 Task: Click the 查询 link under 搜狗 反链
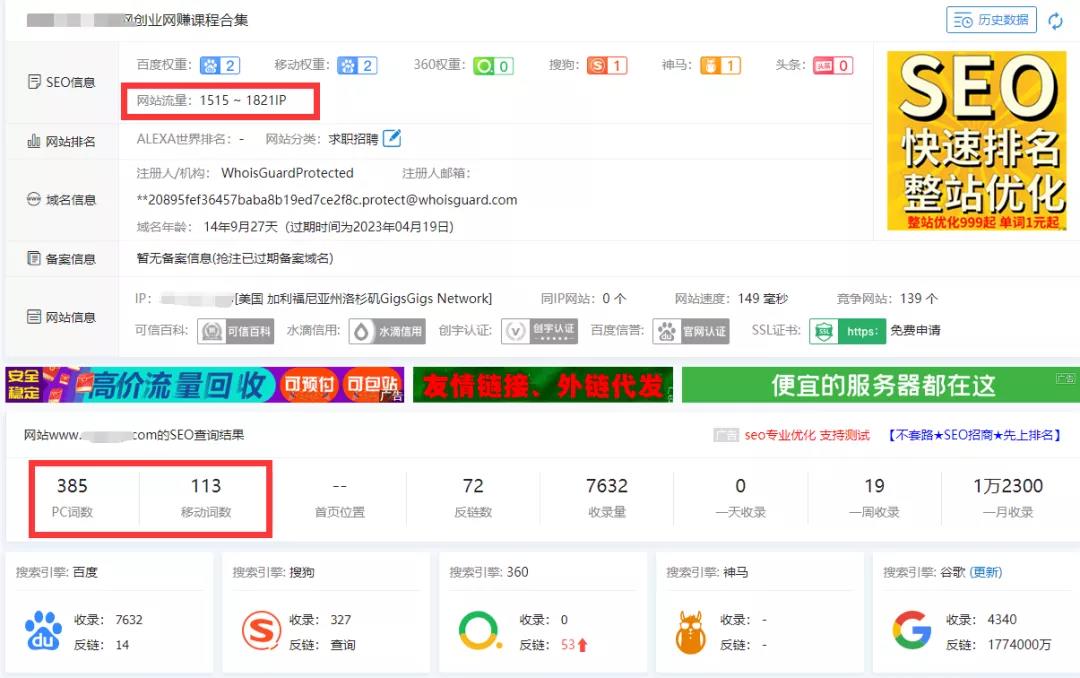[x=343, y=645]
